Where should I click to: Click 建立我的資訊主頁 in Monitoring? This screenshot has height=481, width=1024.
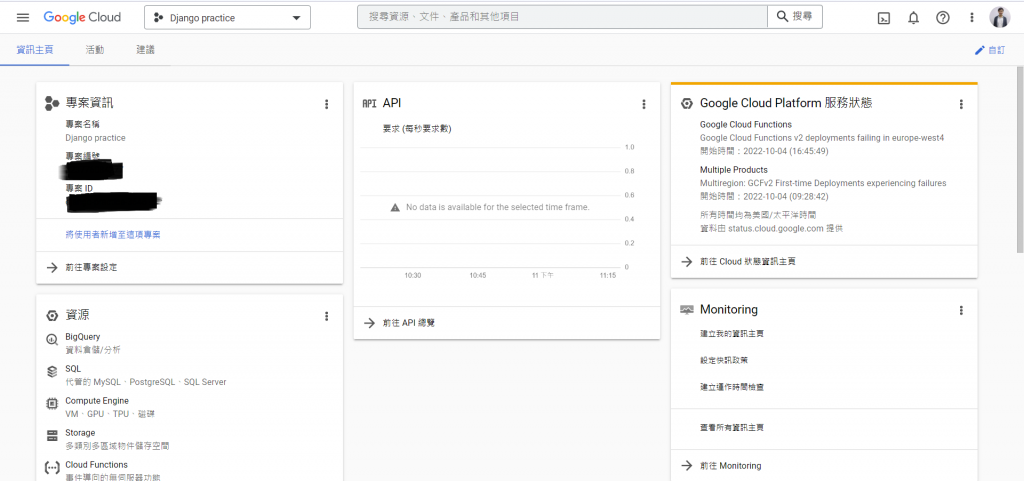click(x=732, y=334)
